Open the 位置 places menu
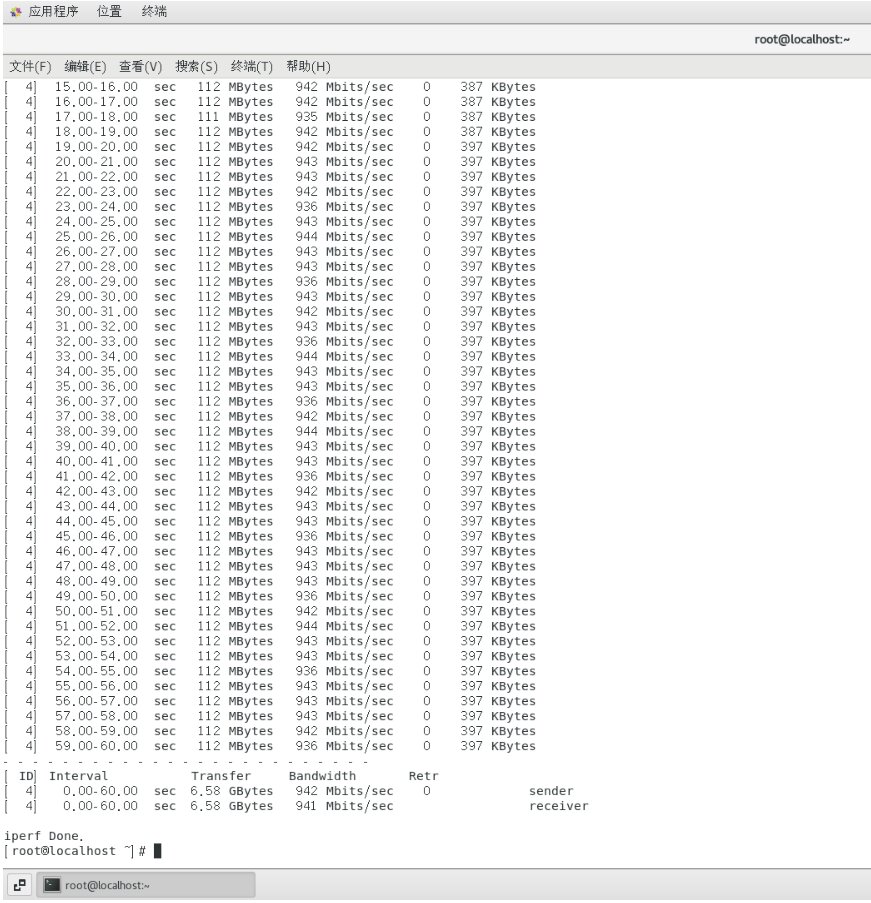Screen dimensions: 871x903 point(110,12)
